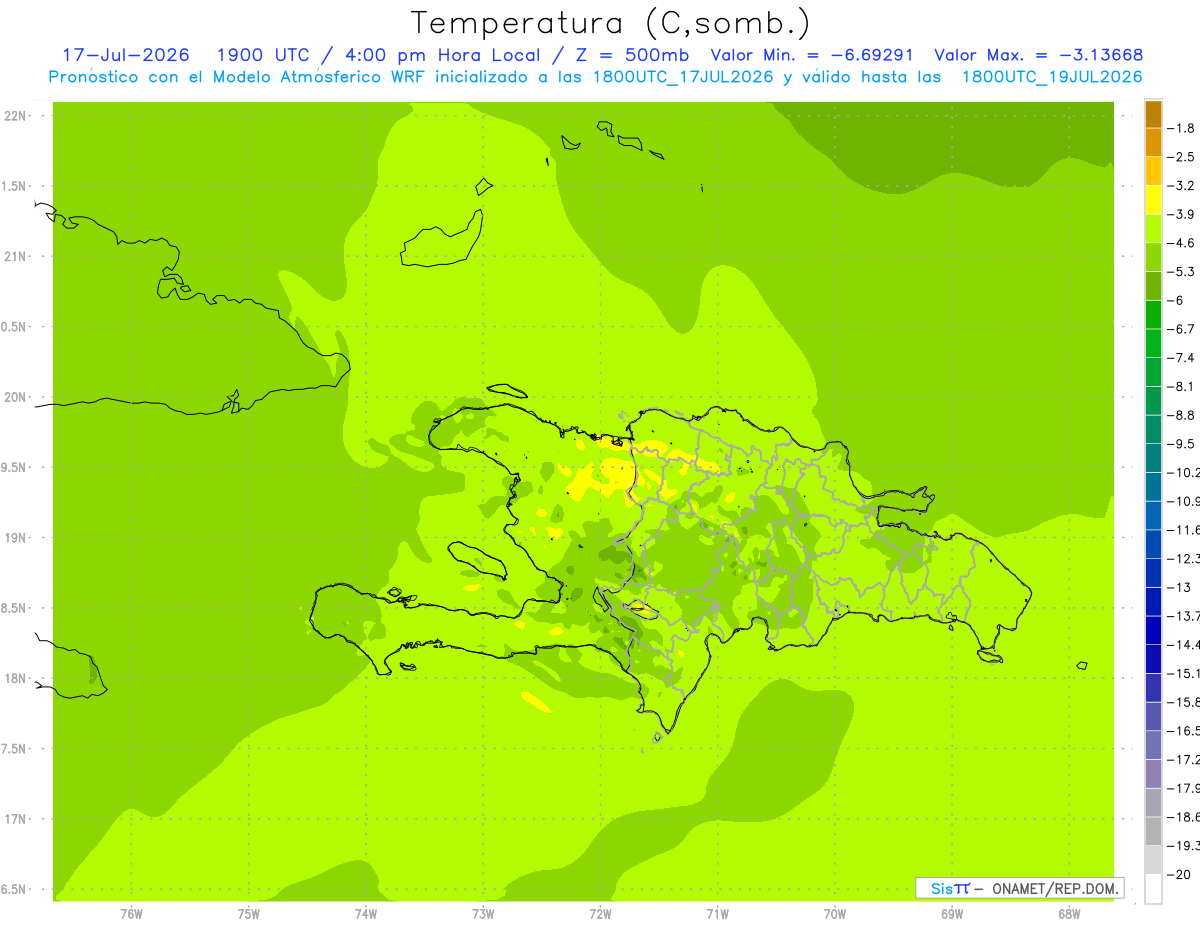Viewport: 1200px width, 927px height.
Task: Click the longitude label "72W"
Action: (600, 913)
